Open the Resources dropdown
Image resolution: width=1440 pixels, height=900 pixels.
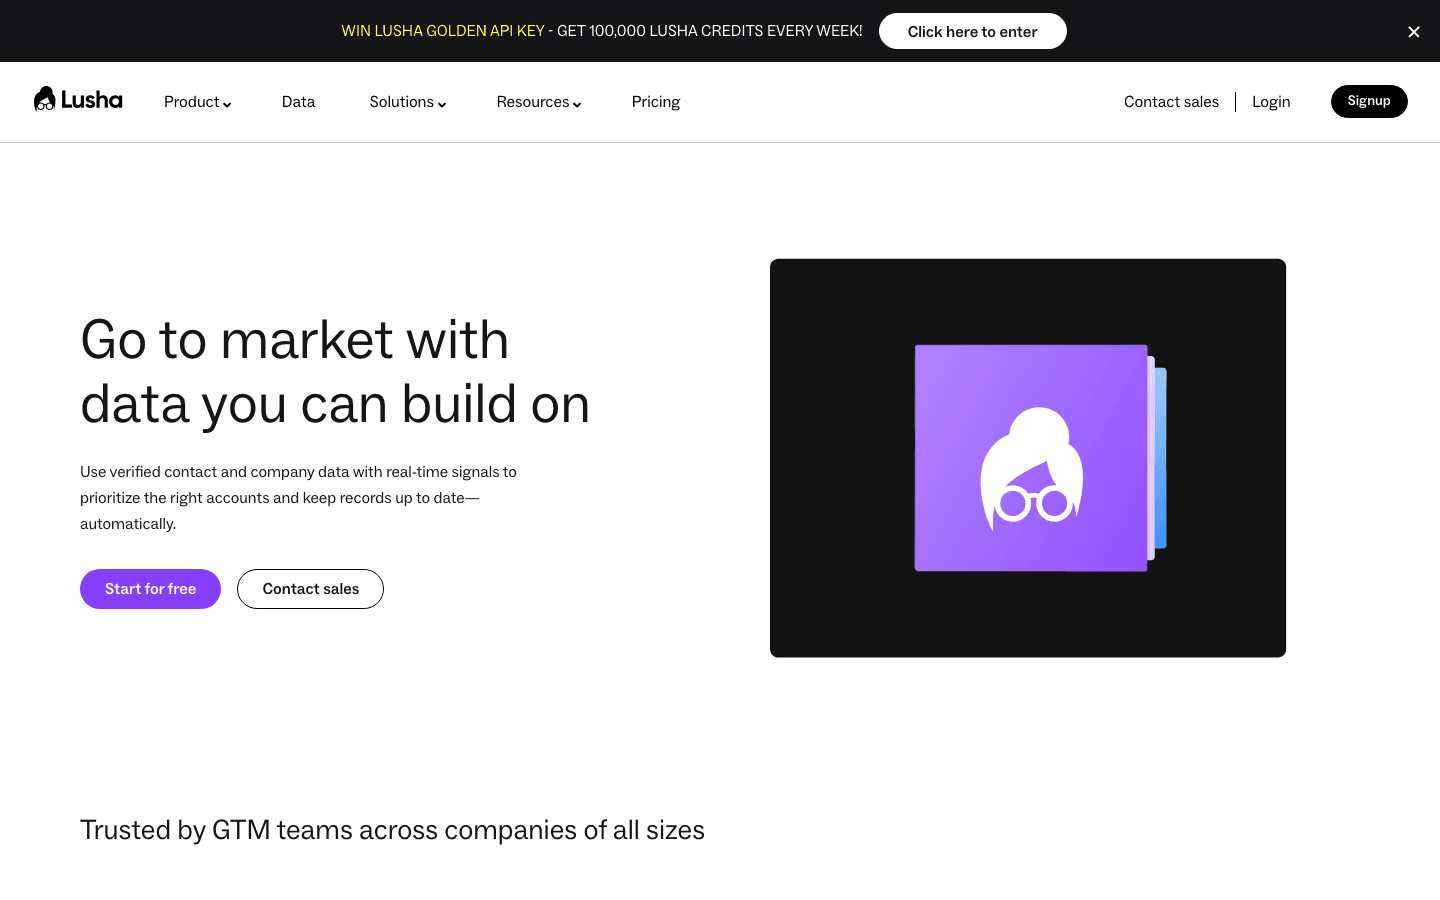(532, 101)
